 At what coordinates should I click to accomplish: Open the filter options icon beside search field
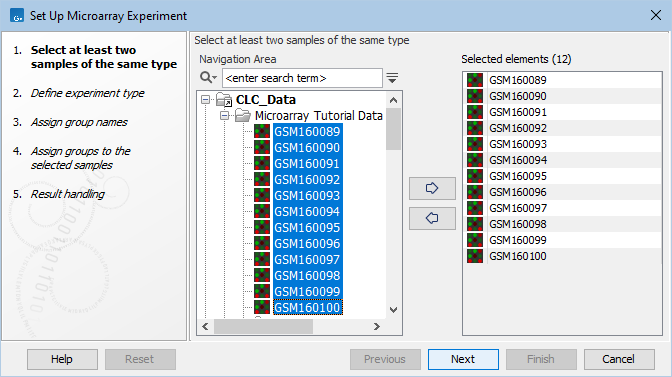click(392, 78)
